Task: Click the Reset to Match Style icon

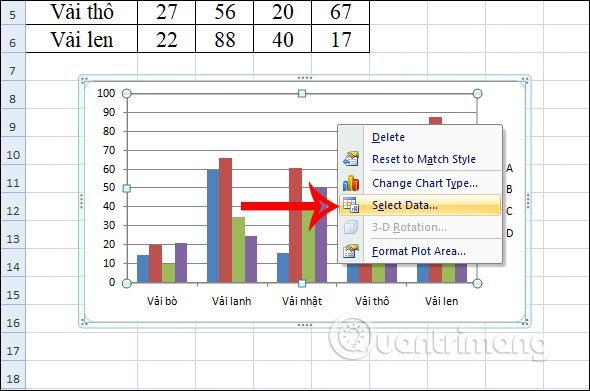Action: point(351,159)
